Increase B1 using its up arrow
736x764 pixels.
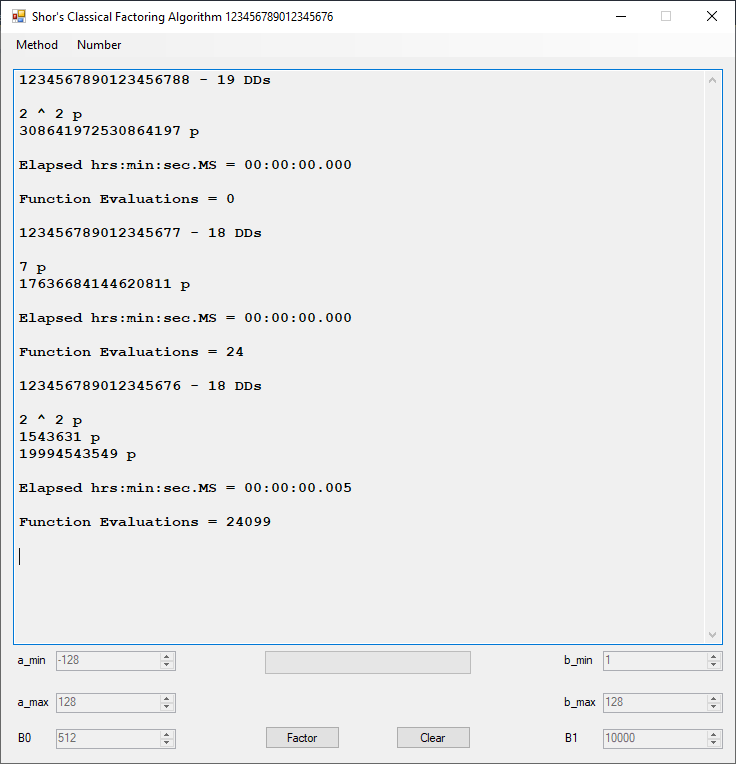714,734
